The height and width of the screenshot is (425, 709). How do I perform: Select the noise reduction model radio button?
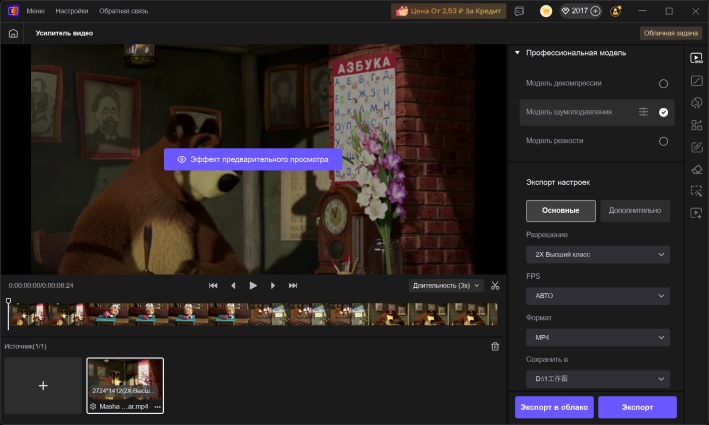point(663,113)
